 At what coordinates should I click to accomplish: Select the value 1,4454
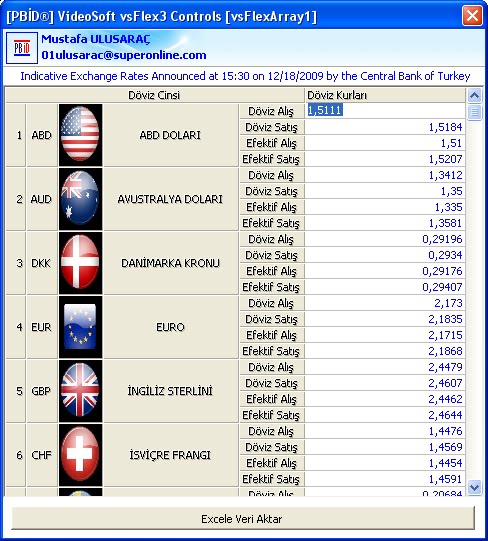(385, 463)
